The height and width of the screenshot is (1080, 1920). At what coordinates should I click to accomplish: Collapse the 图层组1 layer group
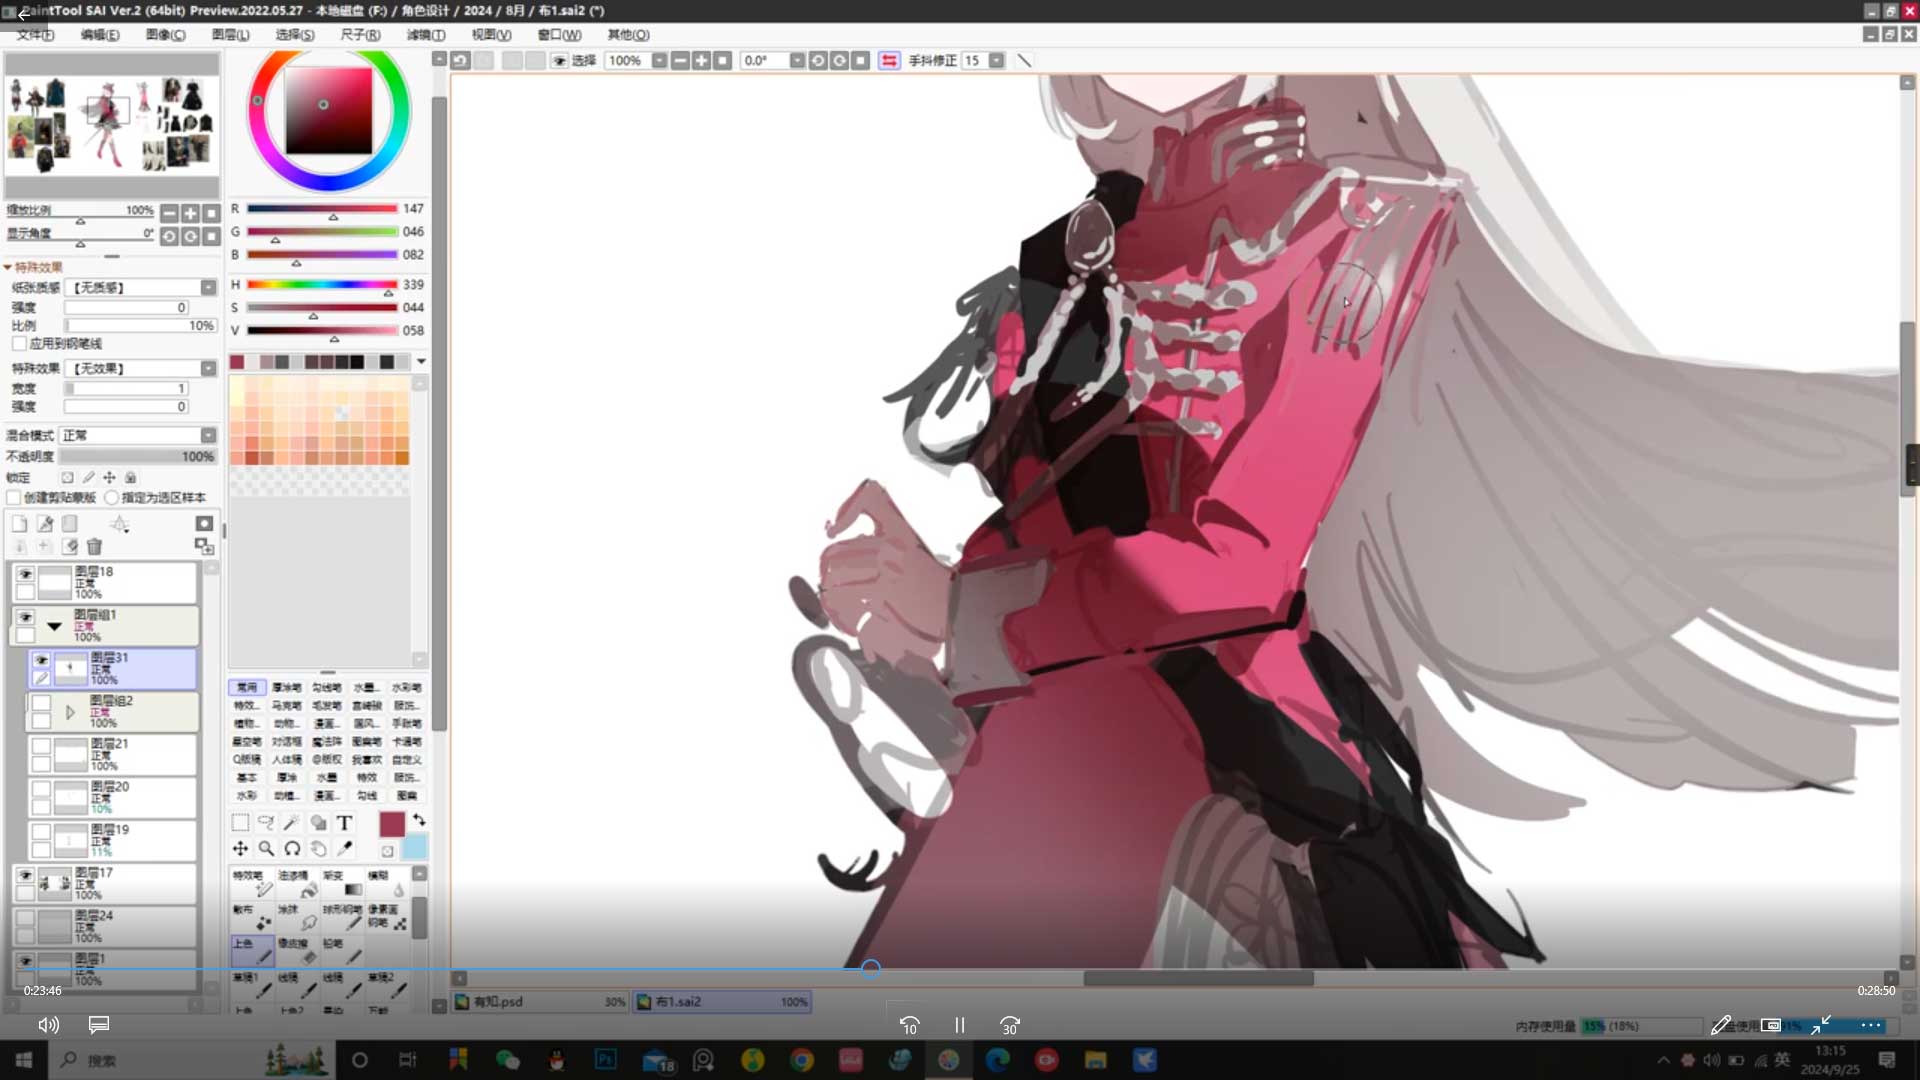[x=54, y=627]
